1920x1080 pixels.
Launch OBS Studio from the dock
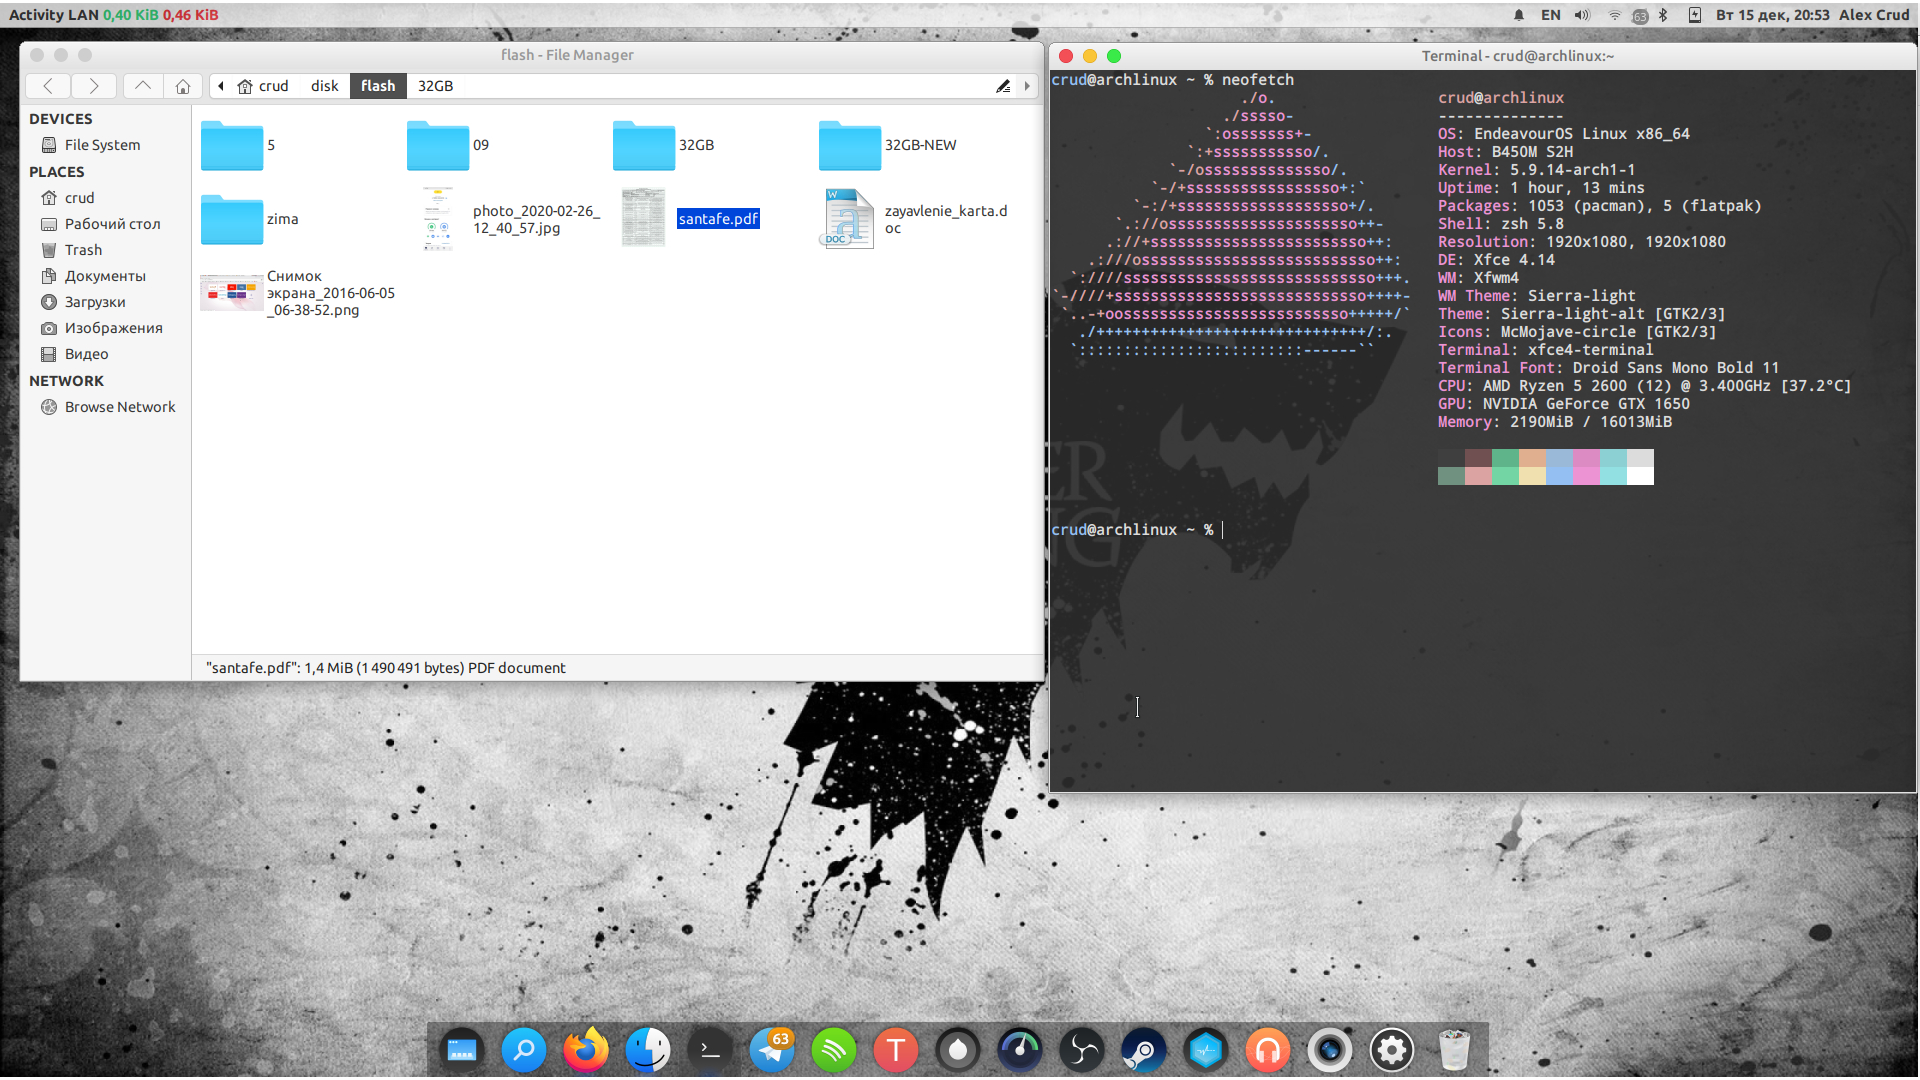(1081, 1050)
